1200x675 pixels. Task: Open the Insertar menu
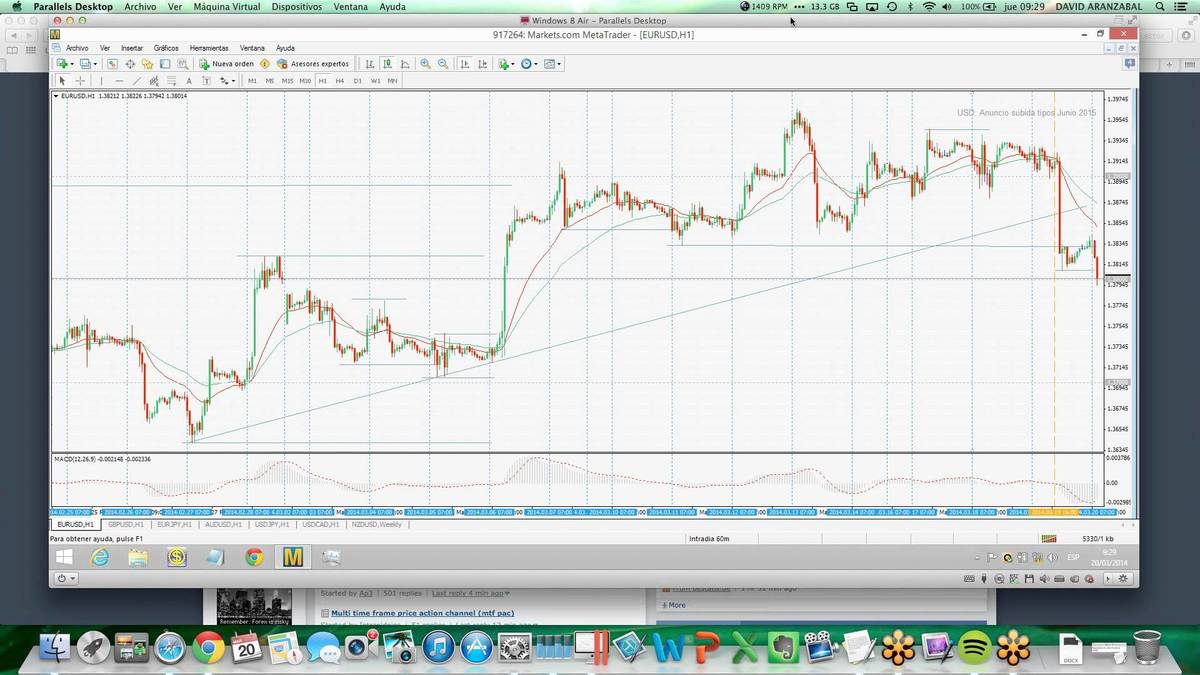tap(132, 48)
